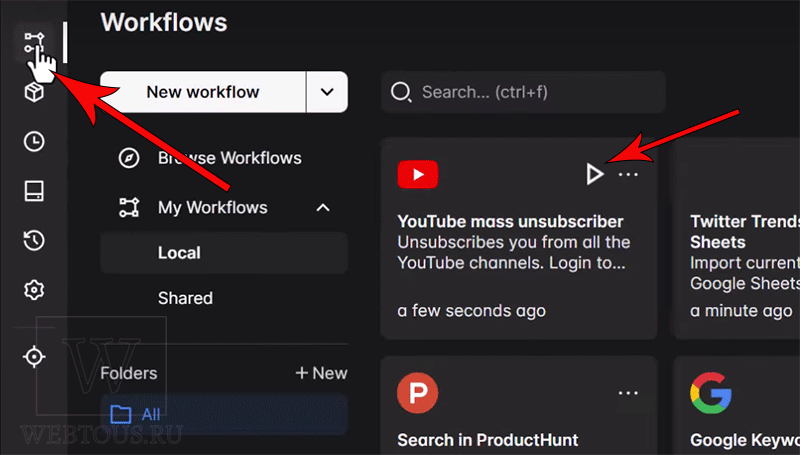Open the Logs history icon in sidebar
The height and width of the screenshot is (455, 800).
point(34,240)
